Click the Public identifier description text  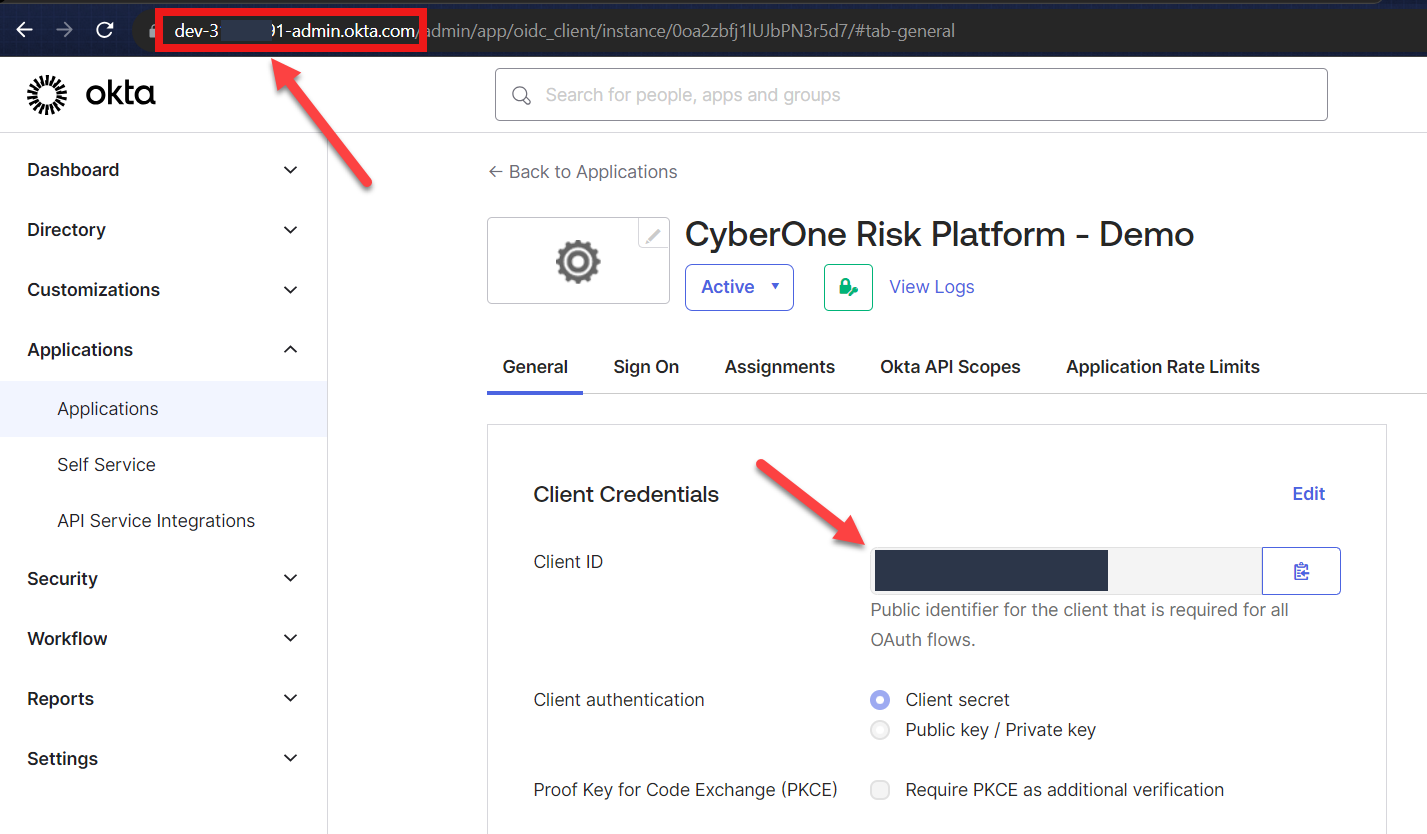1079,625
